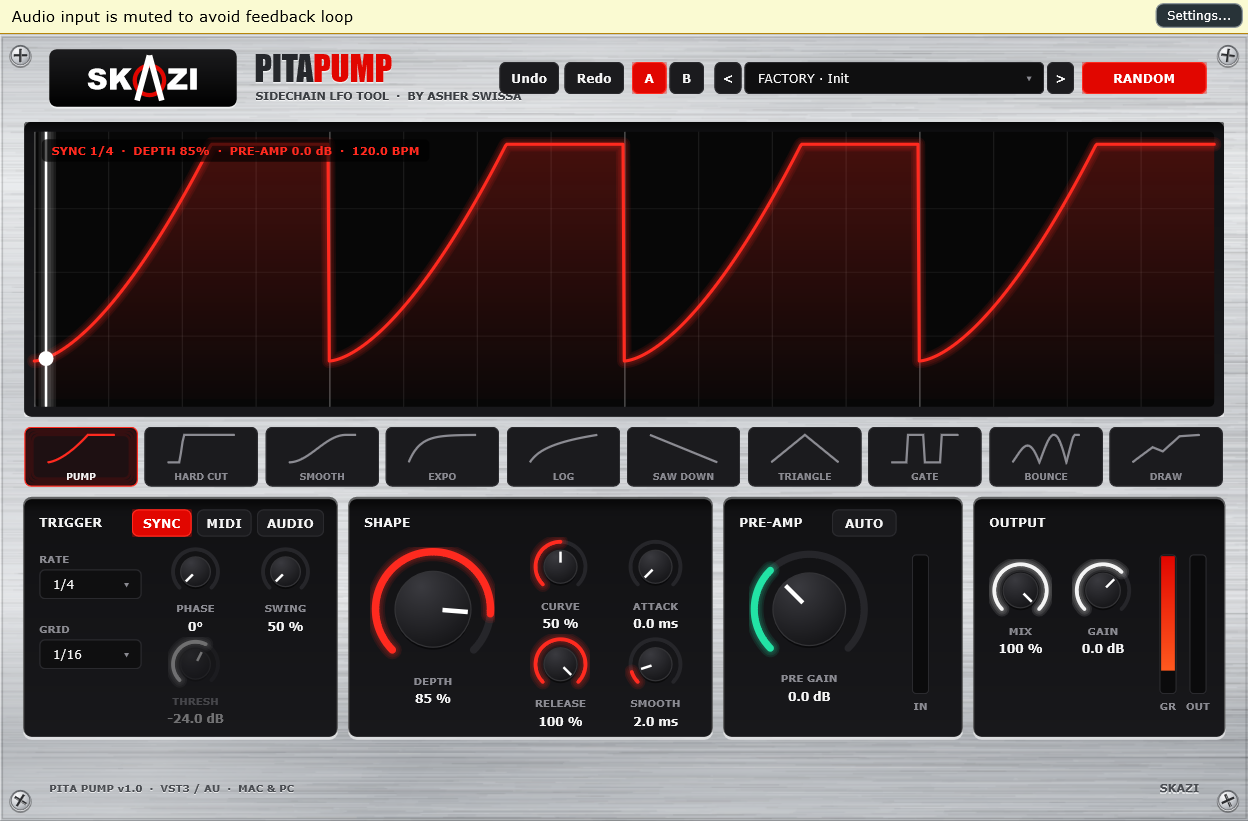Select the DRAW curve shape

1165,457
